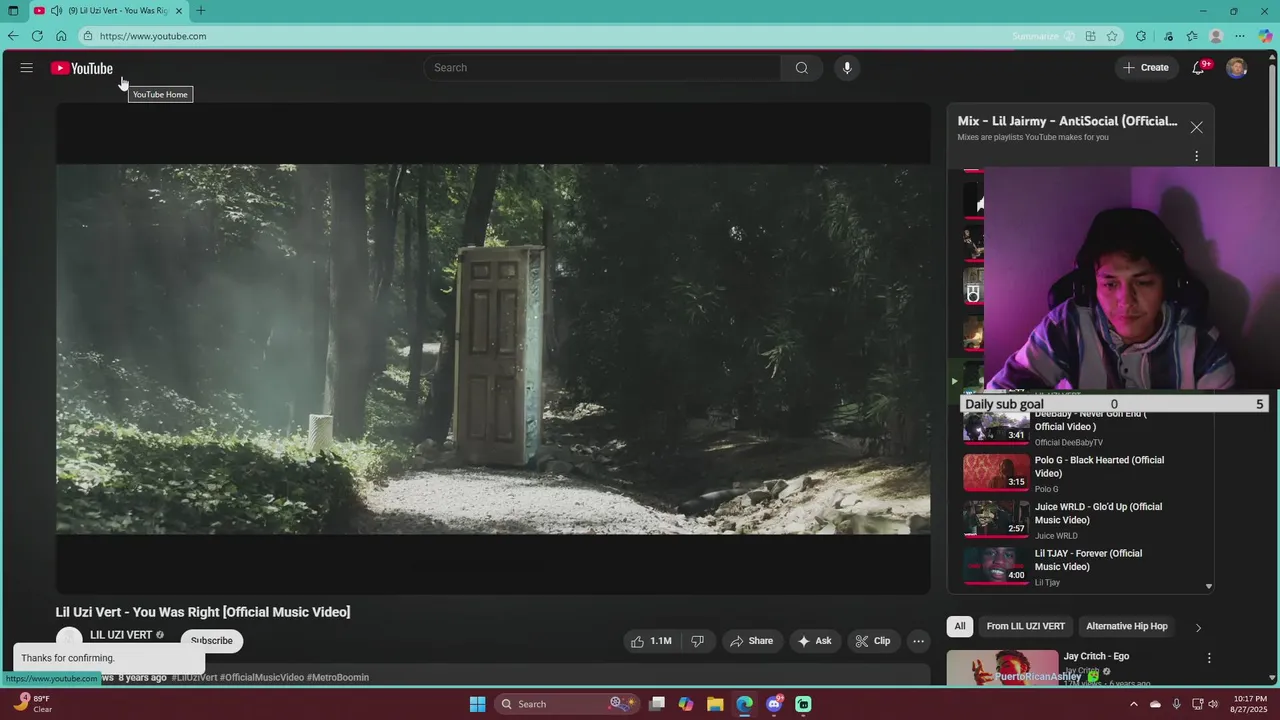Click the YouTube search magnifier button
1280x720 pixels.
coord(801,68)
